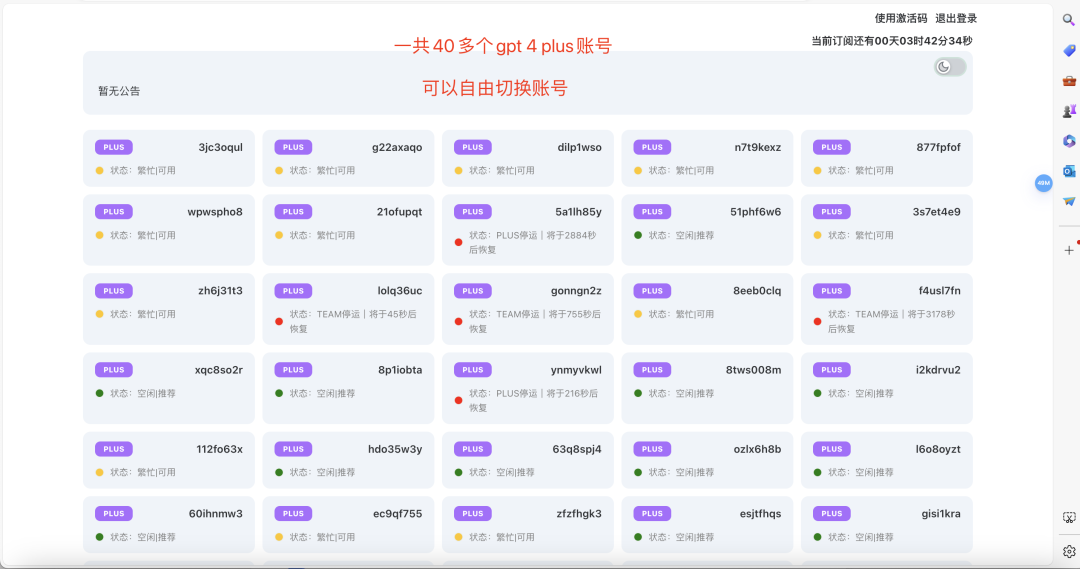The image size is (1080, 569).
Task: Pick account ec9qf755
Action: point(349,525)
